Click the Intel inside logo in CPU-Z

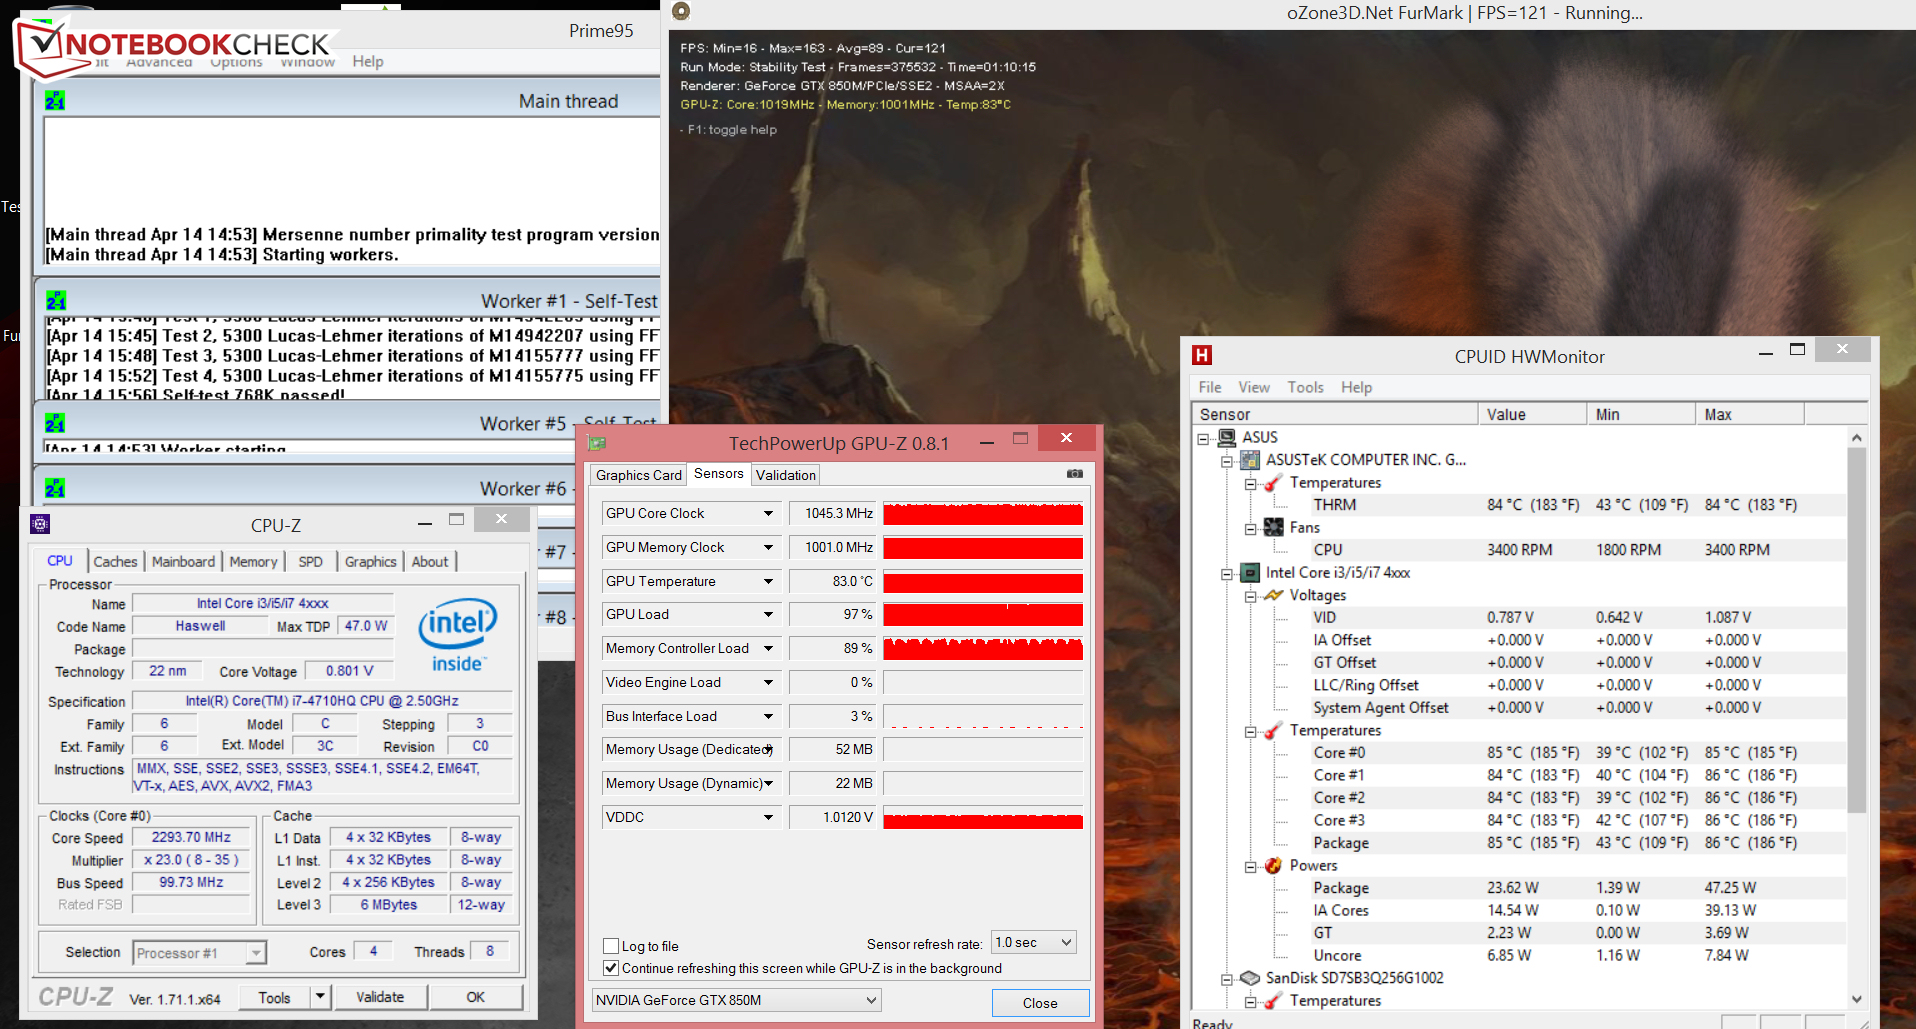[x=457, y=635]
